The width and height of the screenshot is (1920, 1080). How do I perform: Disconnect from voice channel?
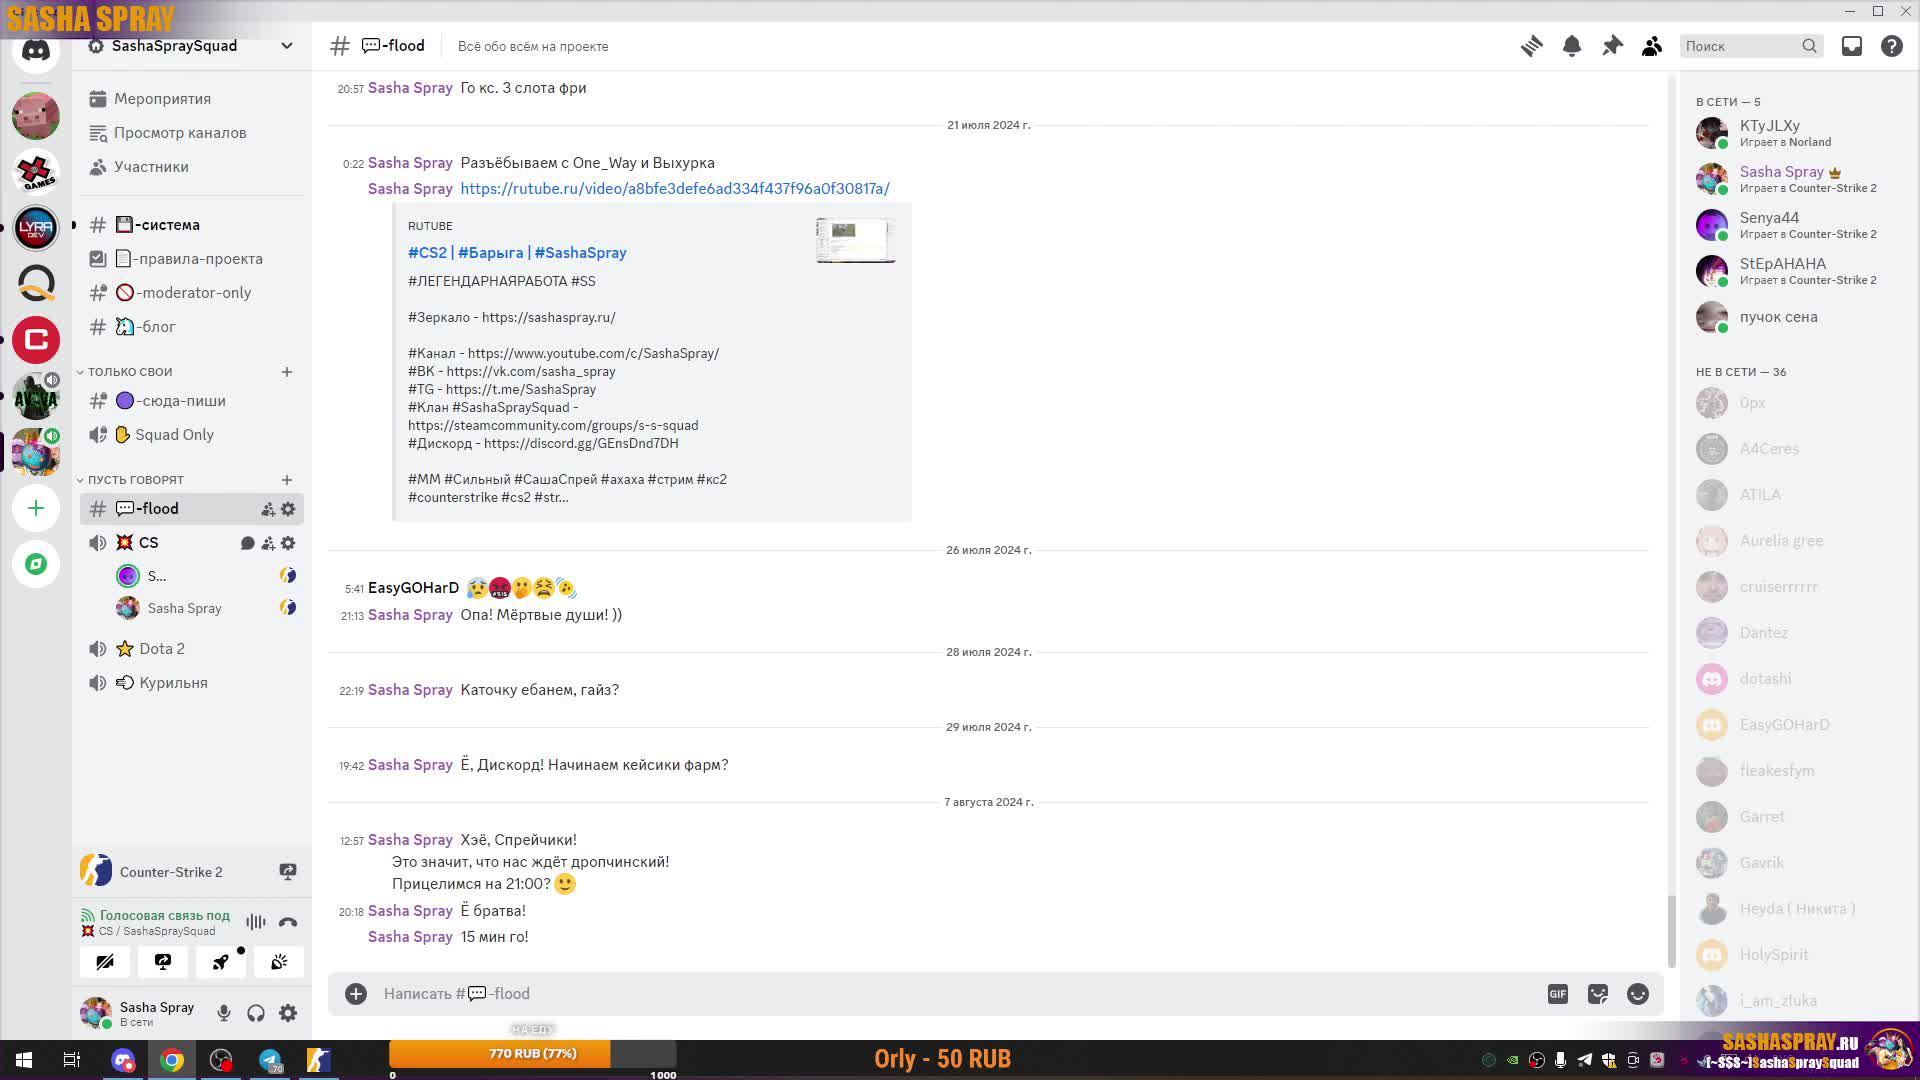tap(288, 922)
